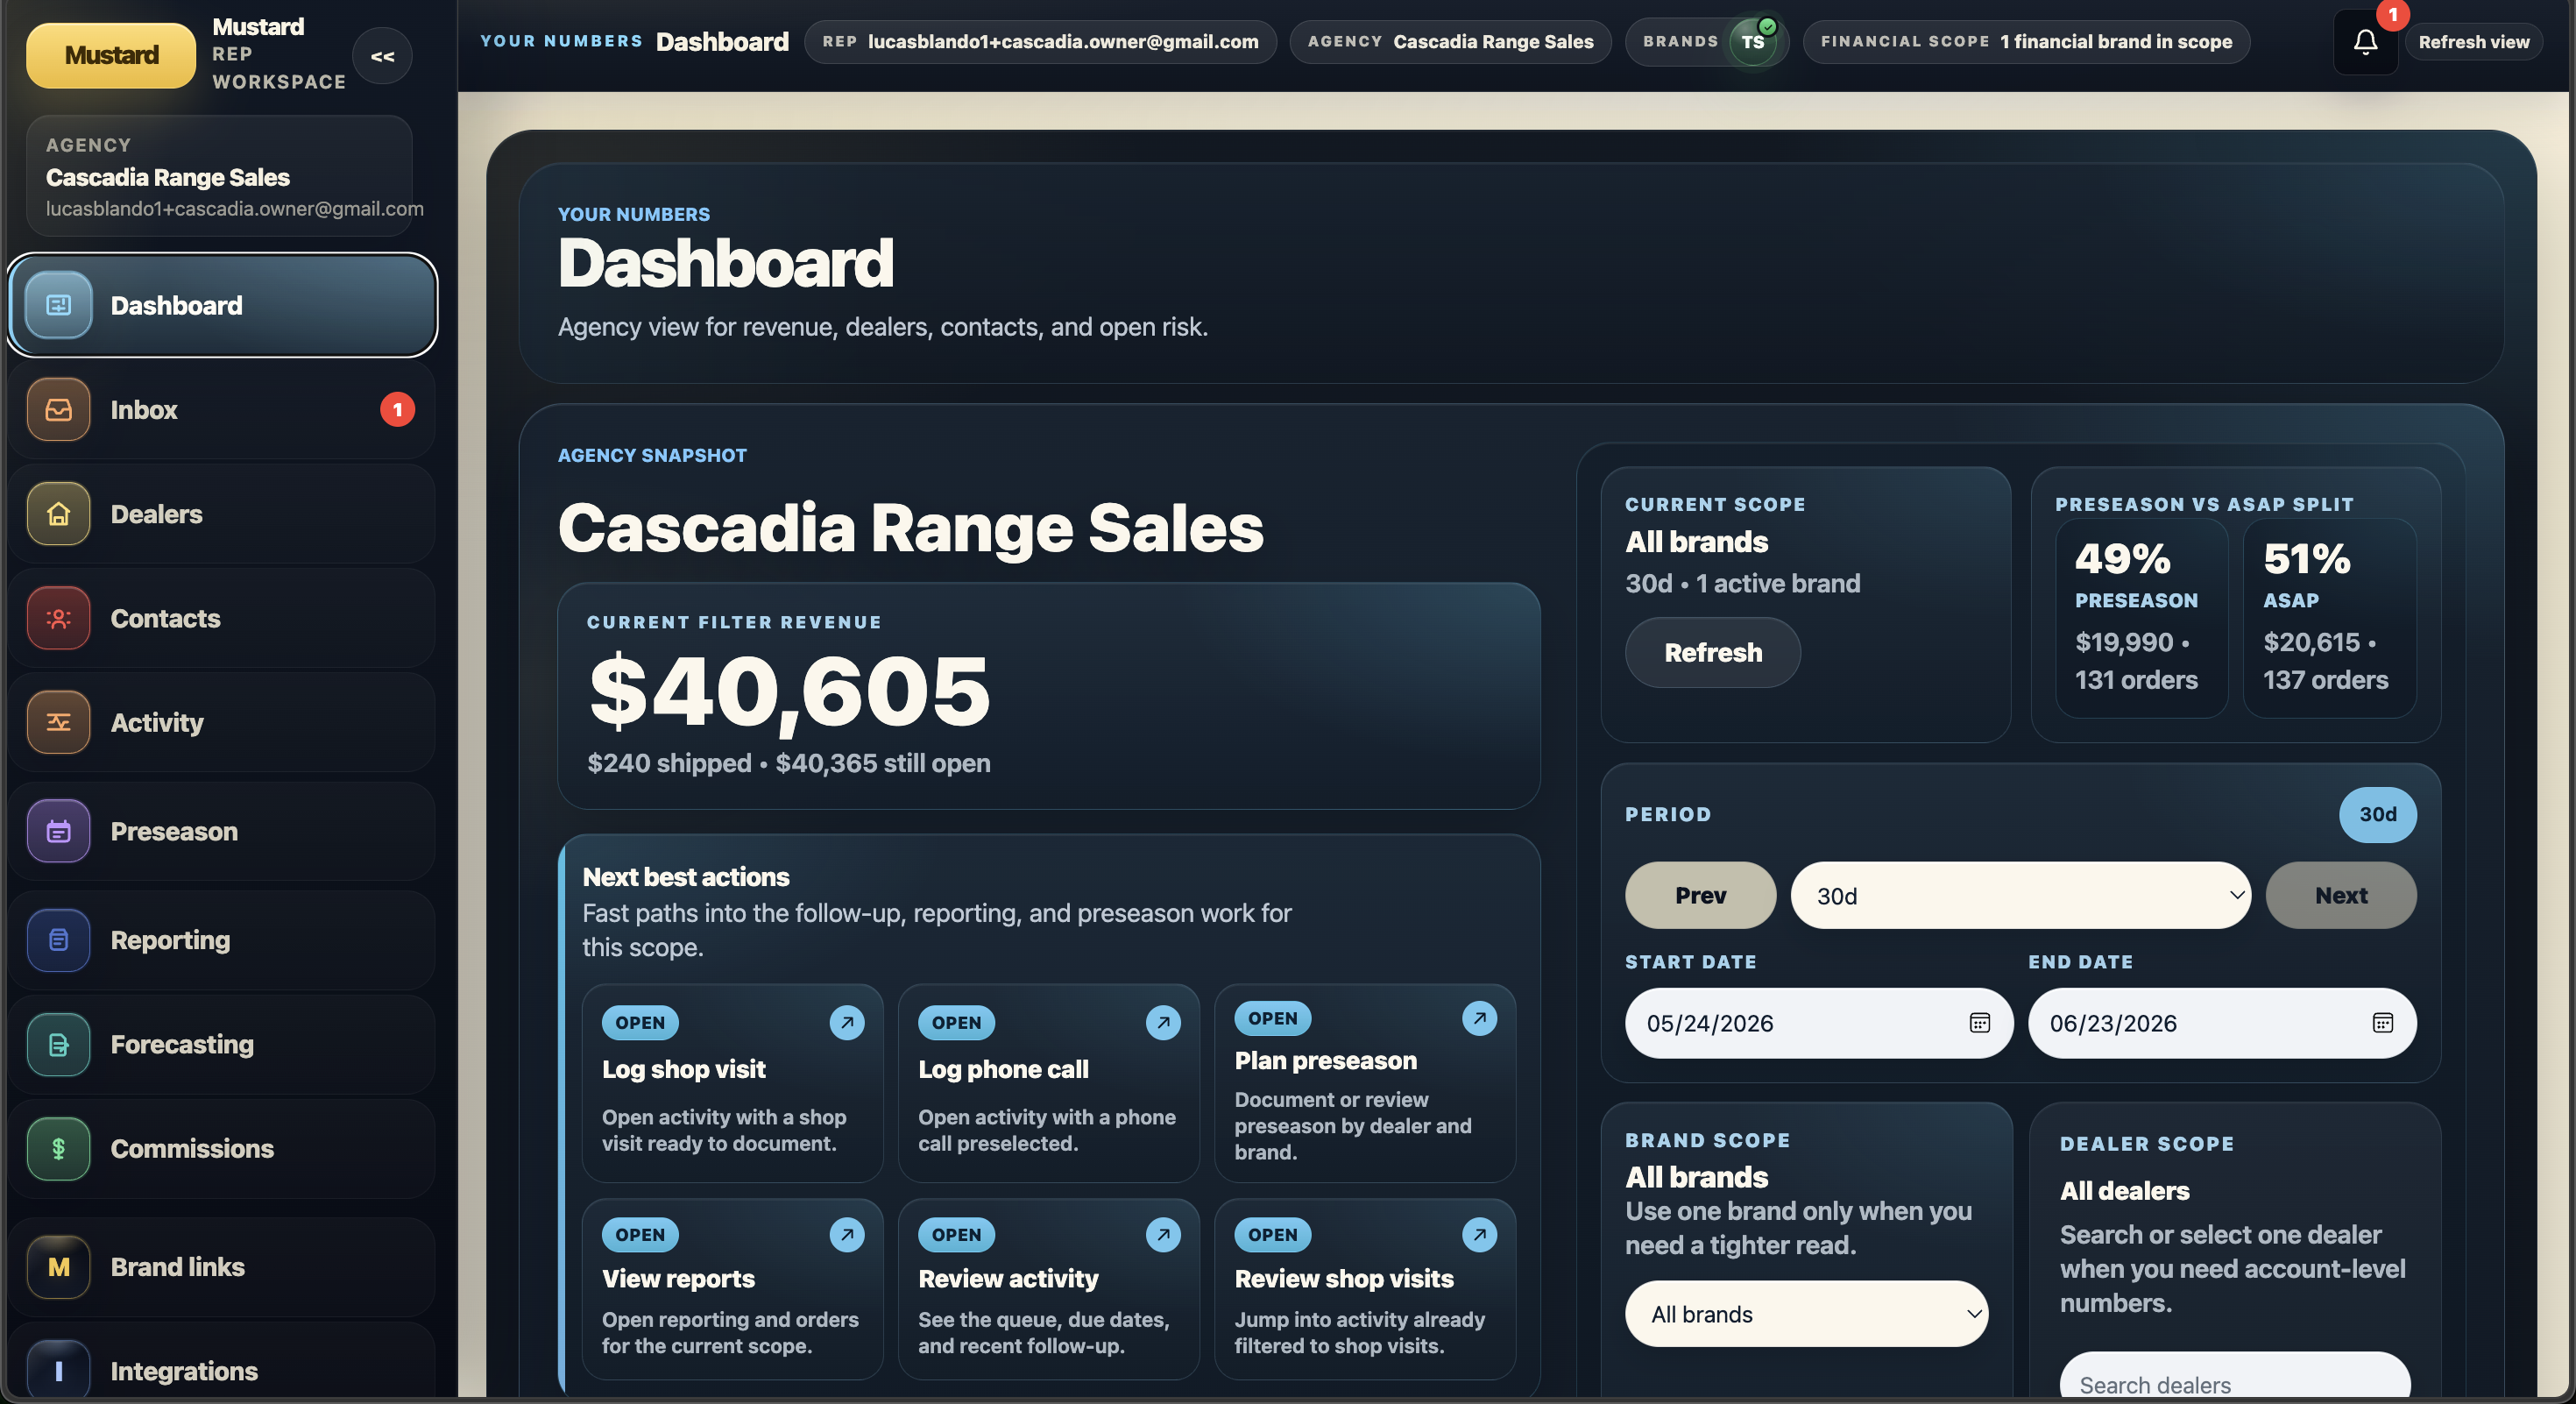Open the End Date calendar picker icon
The width and height of the screenshot is (2576, 1404).
point(2382,1022)
